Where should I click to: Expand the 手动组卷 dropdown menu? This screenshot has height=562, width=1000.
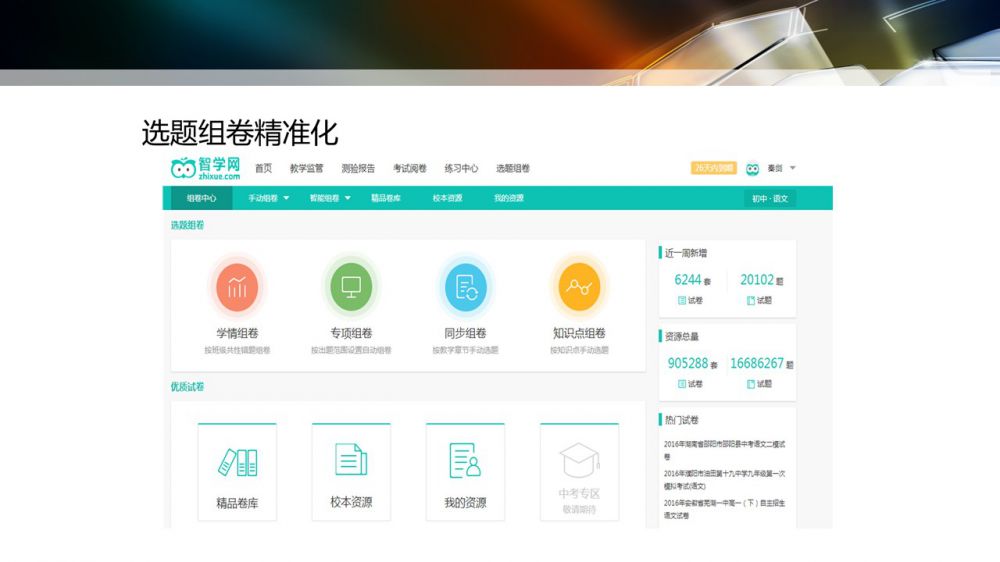[268, 198]
